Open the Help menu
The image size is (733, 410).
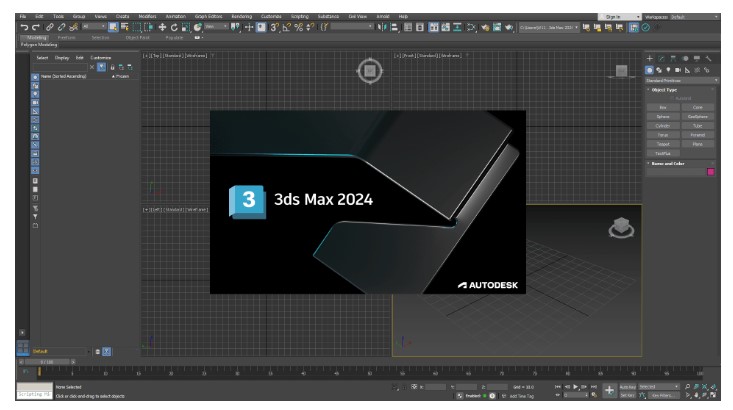pos(403,16)
